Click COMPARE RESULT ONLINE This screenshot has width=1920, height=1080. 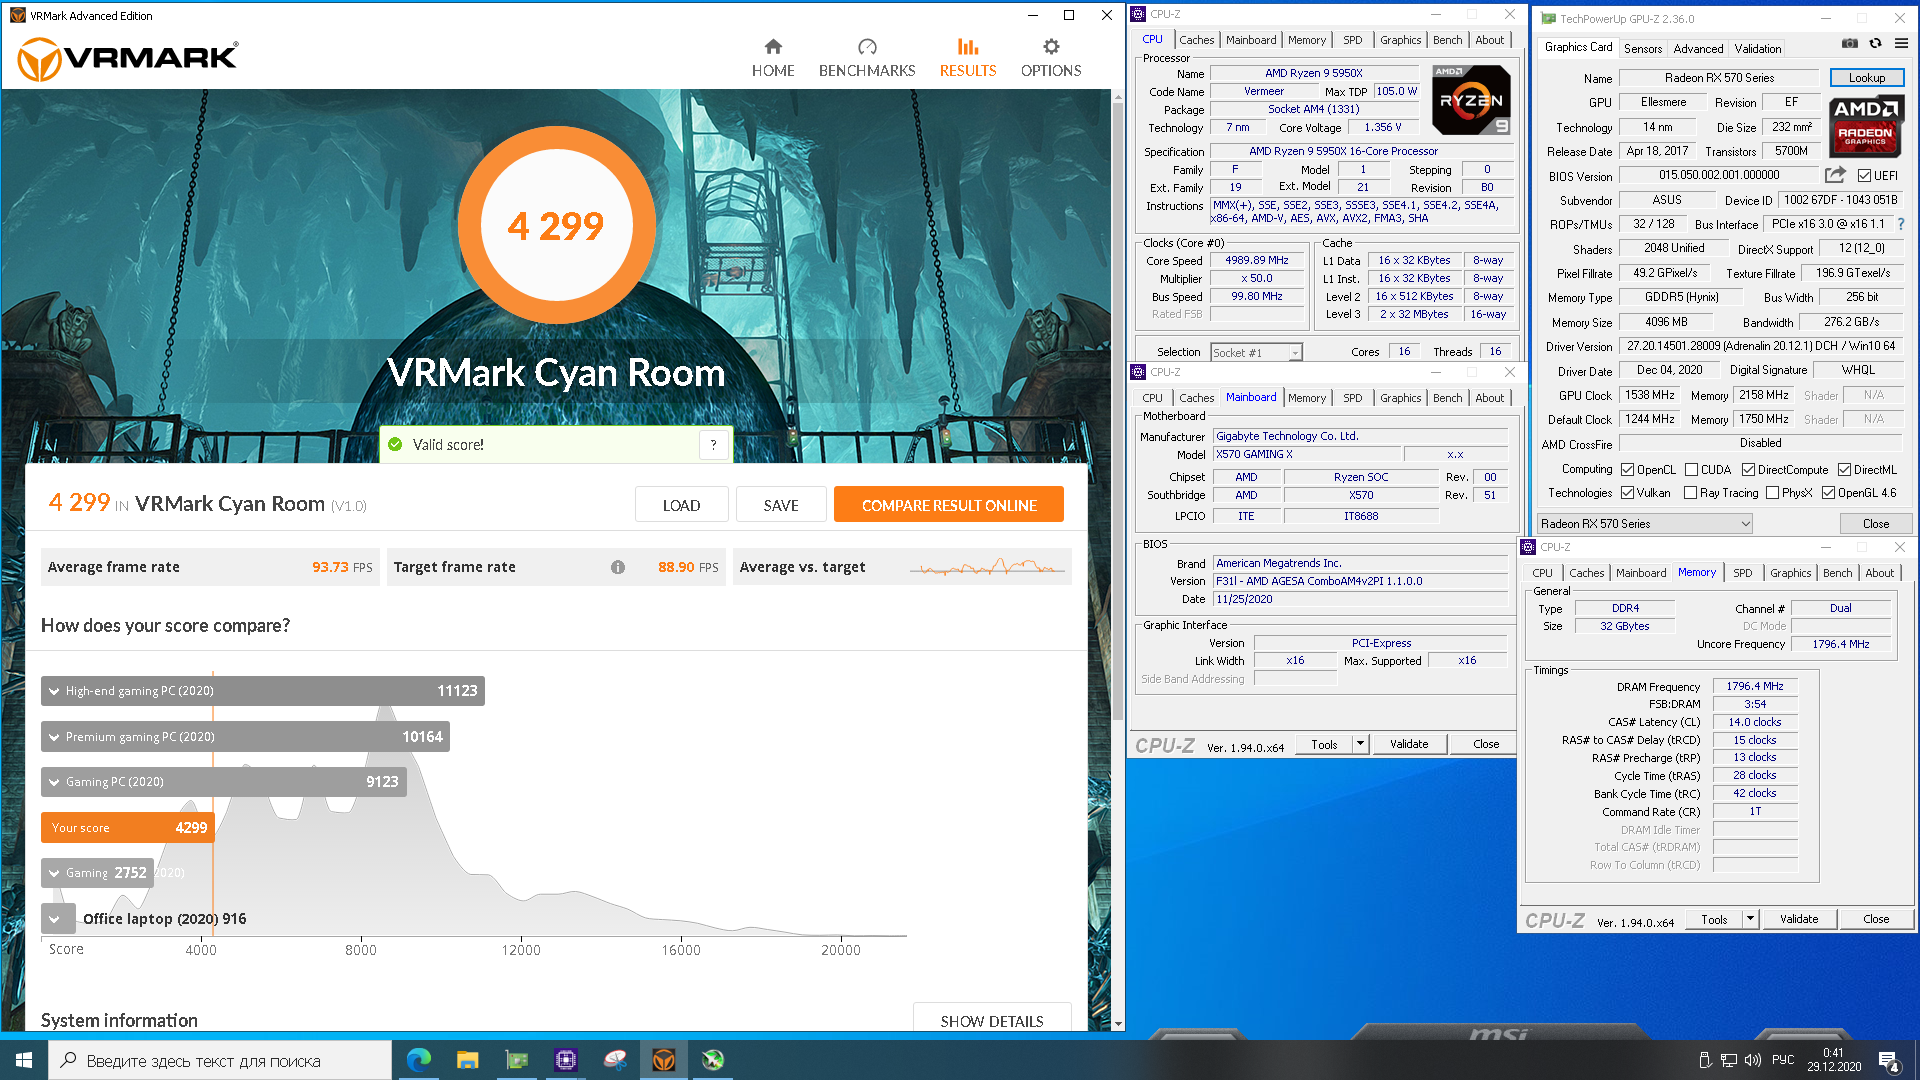949,505
